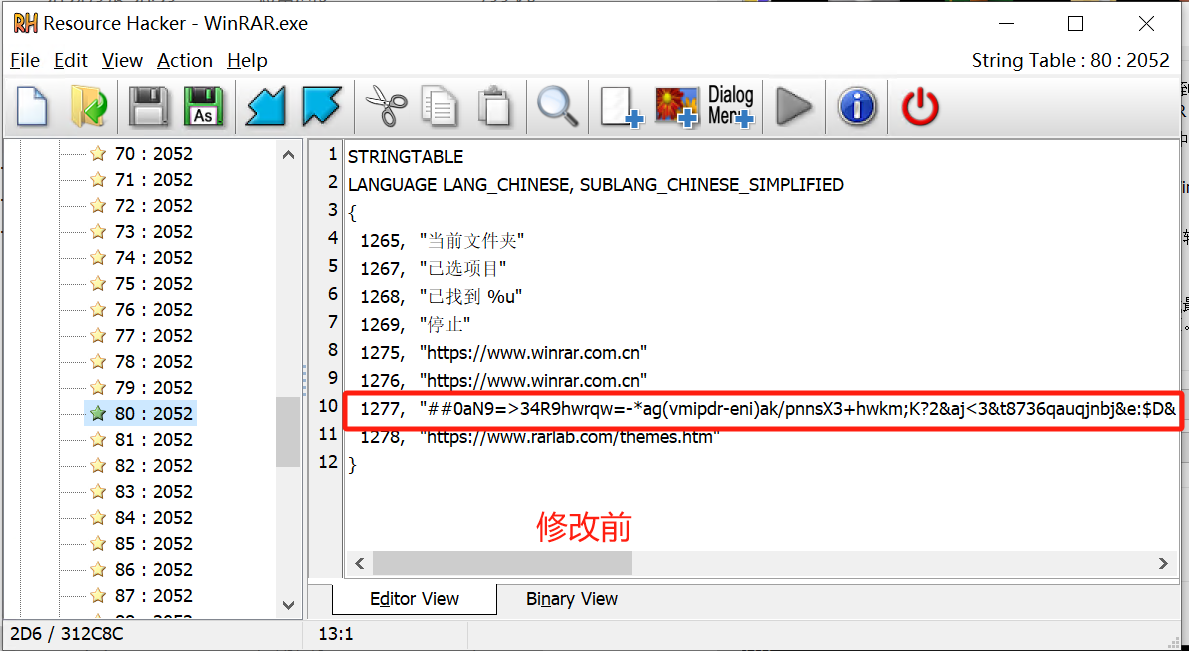Open Find with the magnifier icon

pyautogui.click(x=557, y=106)
